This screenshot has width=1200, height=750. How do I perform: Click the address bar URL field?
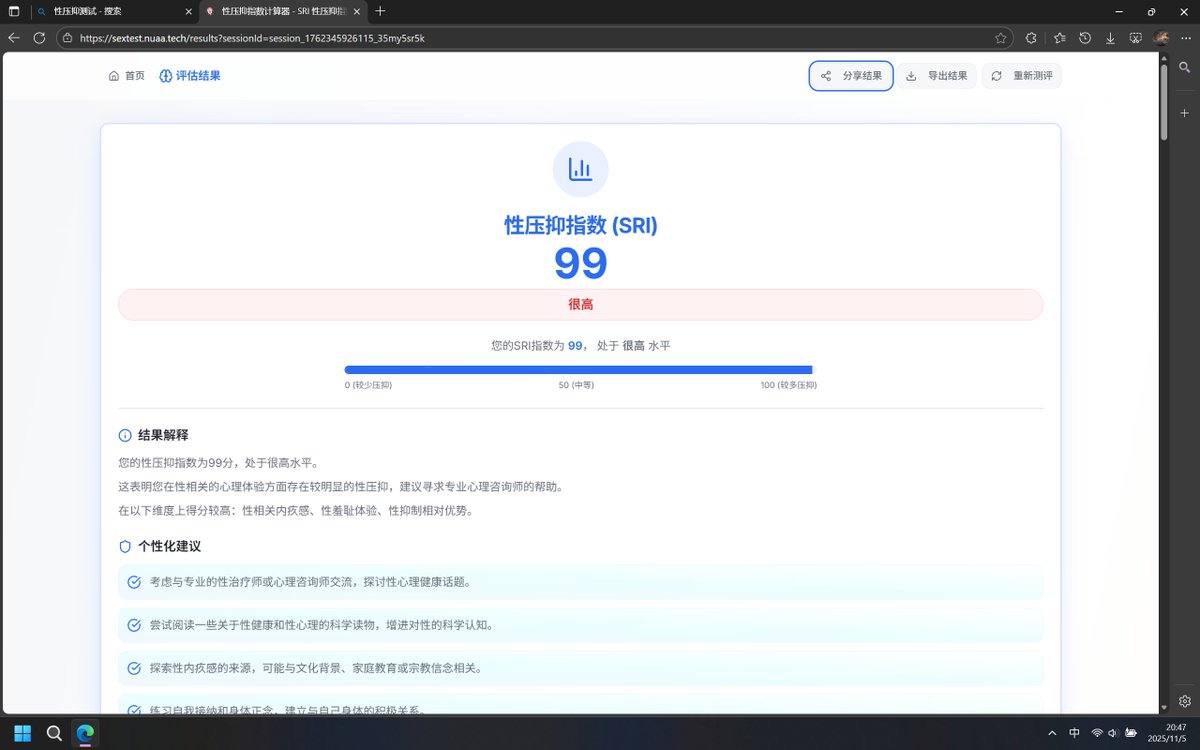tap(532, 38)
